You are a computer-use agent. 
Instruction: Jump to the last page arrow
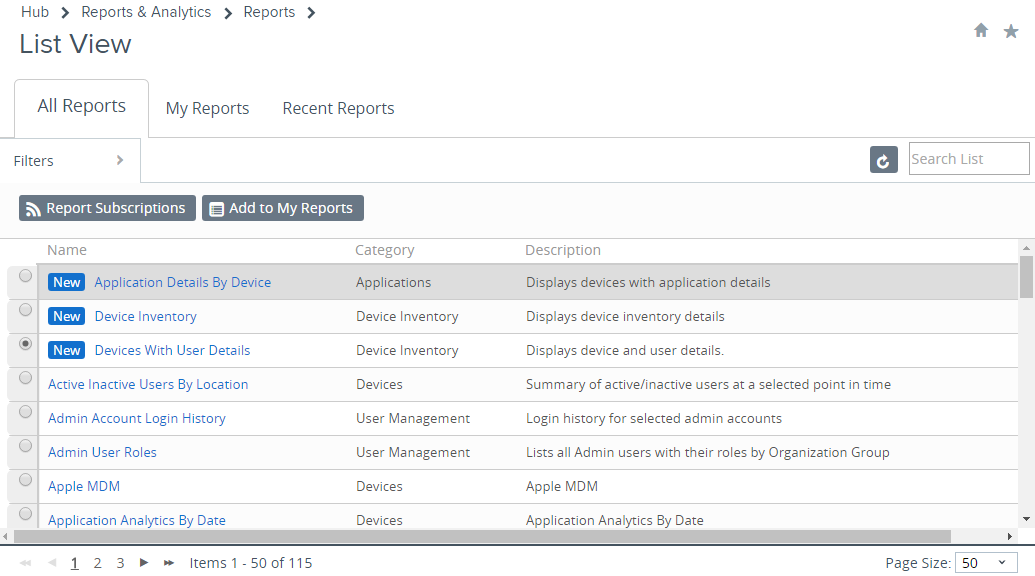(x=168, y=563)
